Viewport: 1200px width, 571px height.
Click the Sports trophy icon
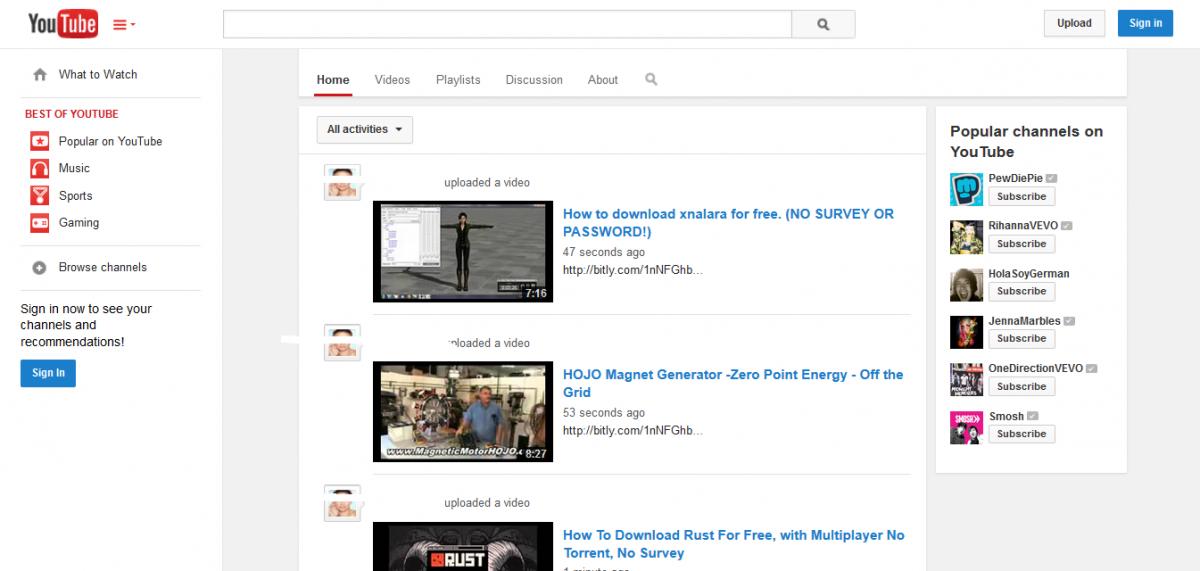40,196
